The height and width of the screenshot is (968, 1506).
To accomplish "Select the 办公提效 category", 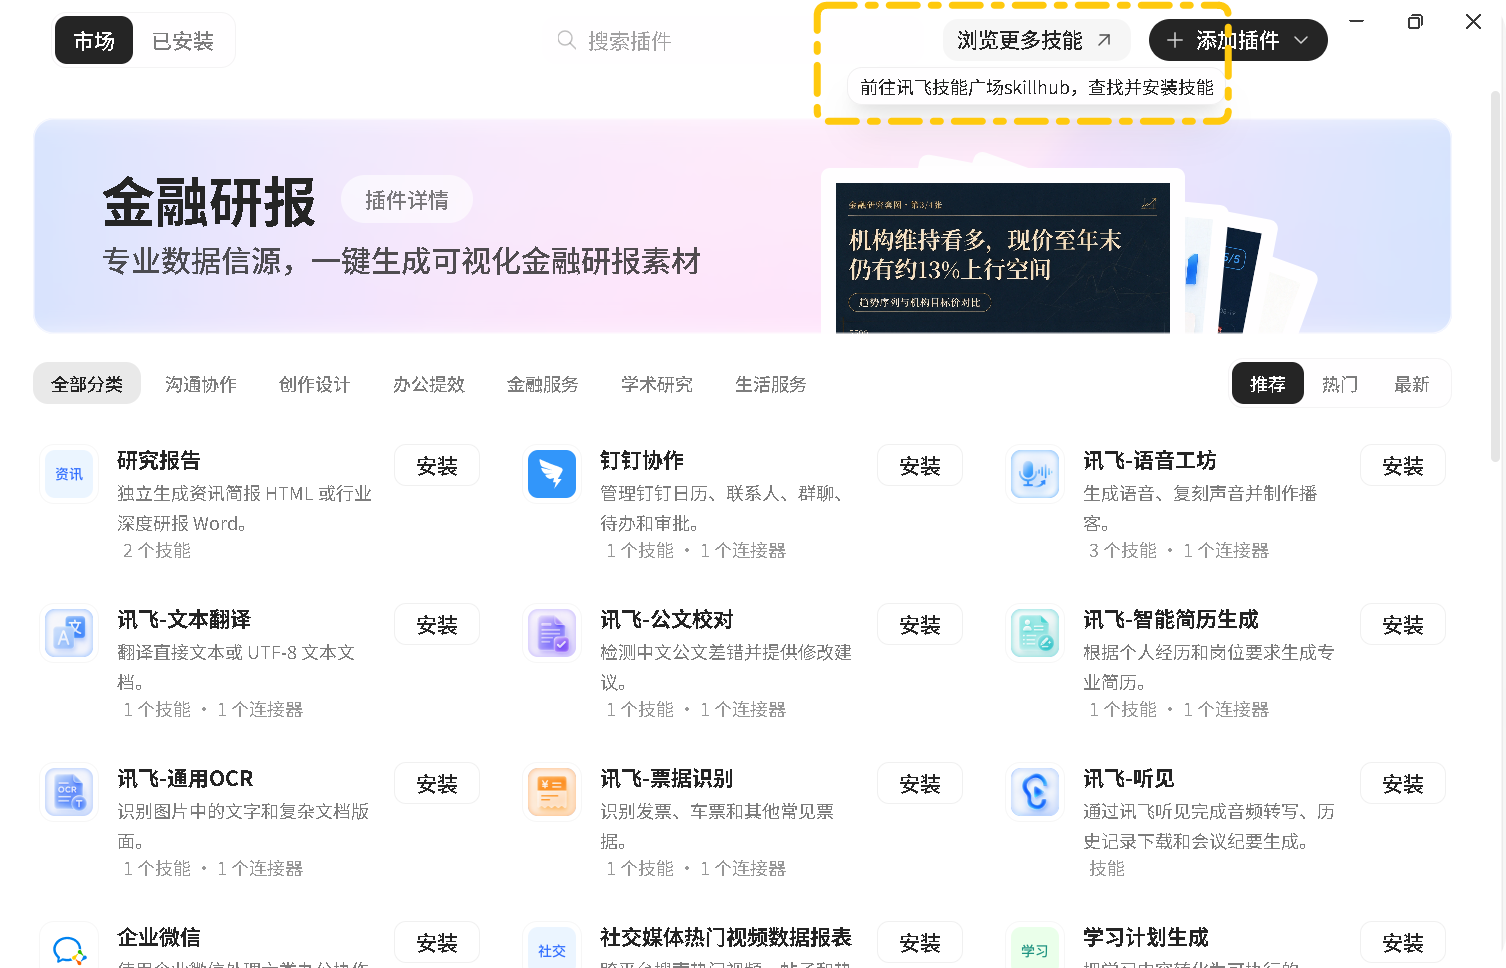I will (429, 384).
